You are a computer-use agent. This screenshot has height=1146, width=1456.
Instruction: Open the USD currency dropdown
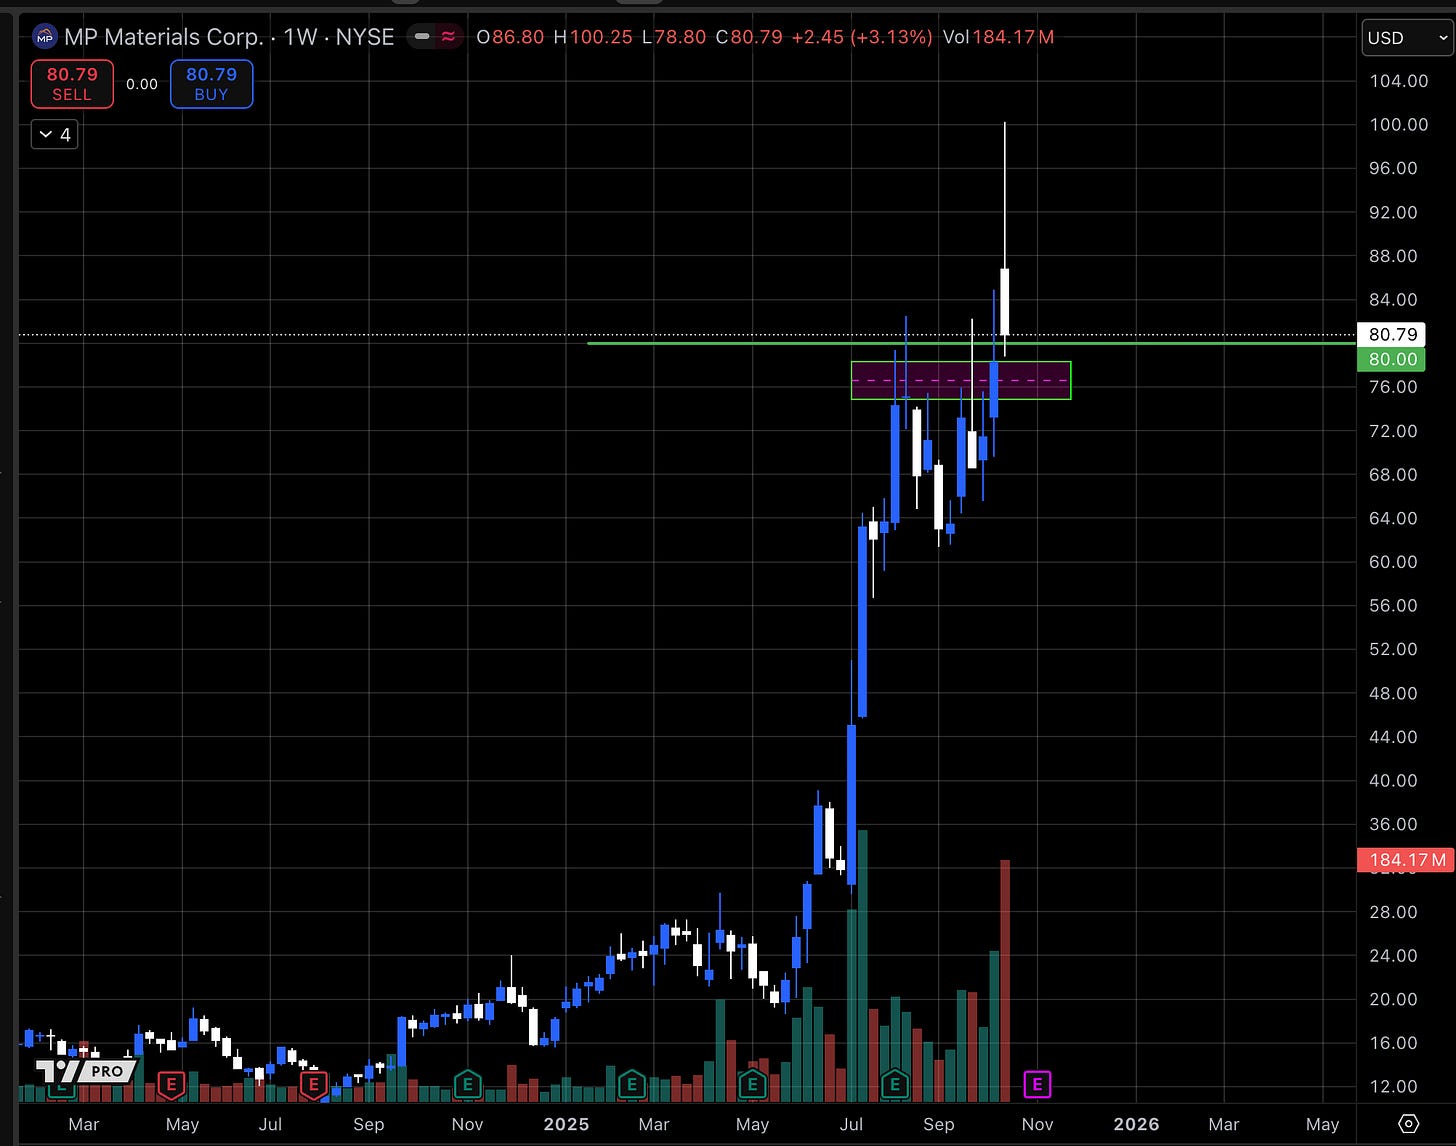click(1407, 37)
